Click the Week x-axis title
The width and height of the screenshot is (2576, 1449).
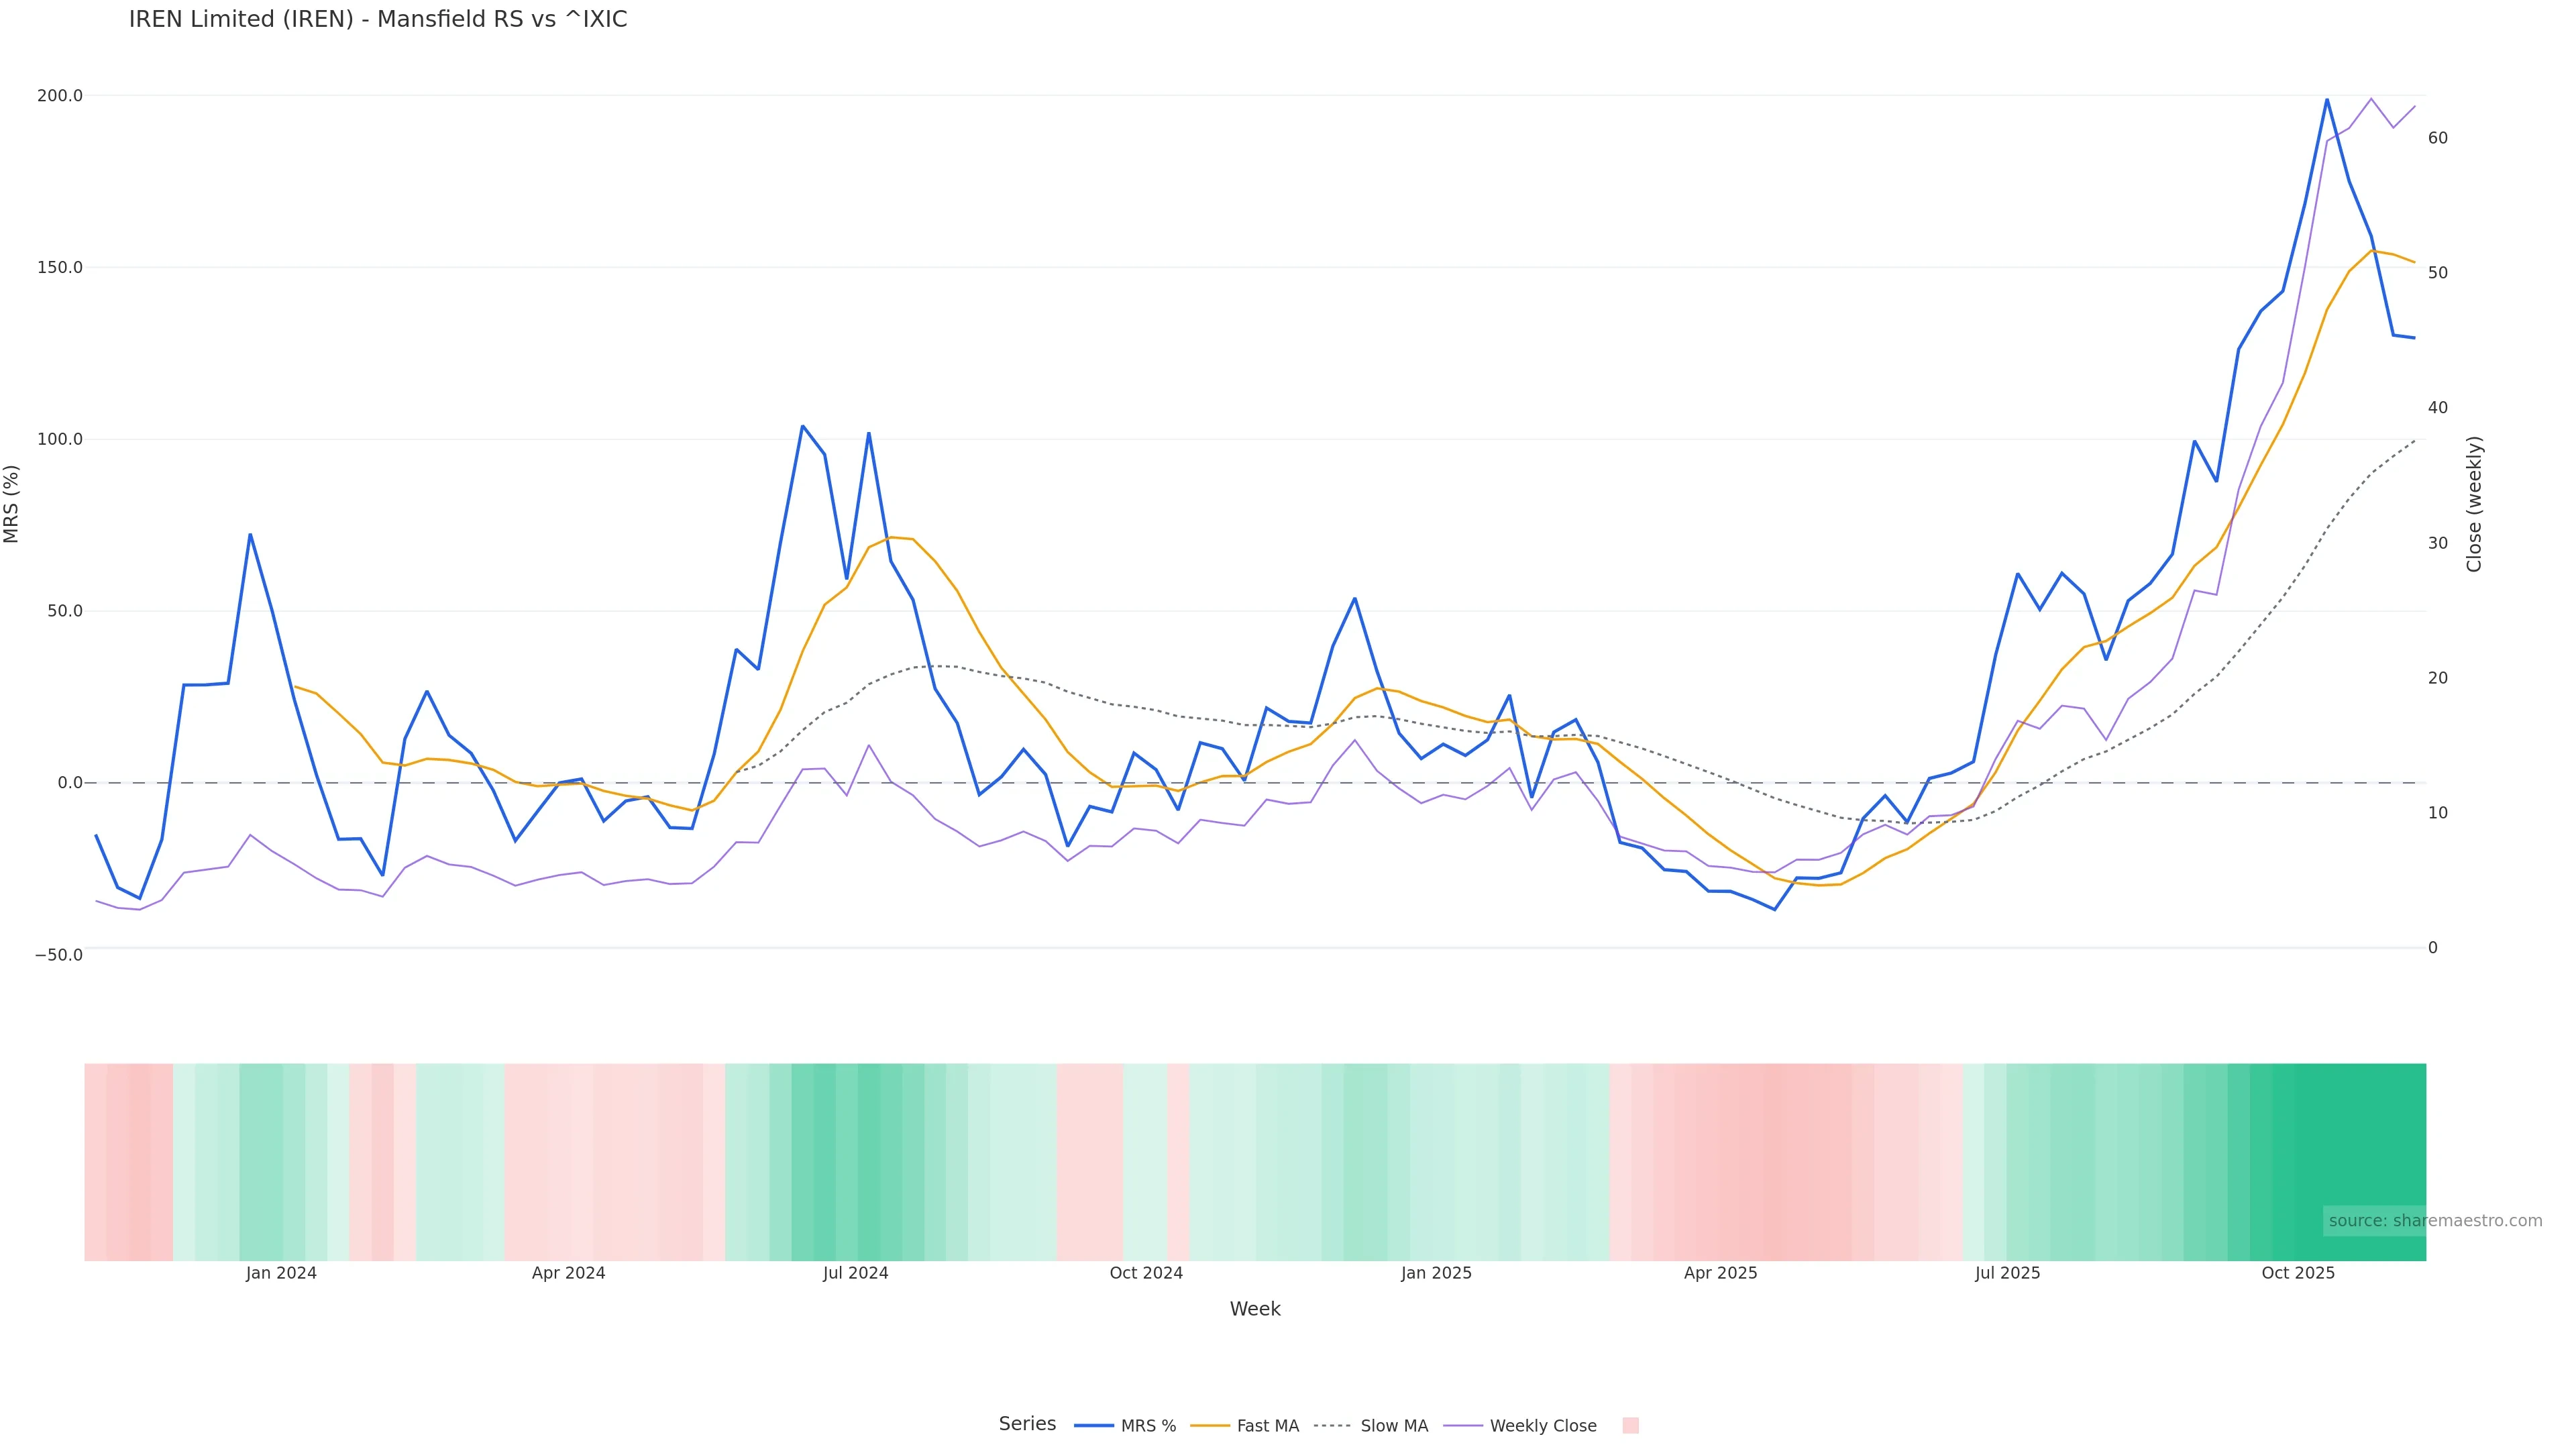coord(1255,1309)
